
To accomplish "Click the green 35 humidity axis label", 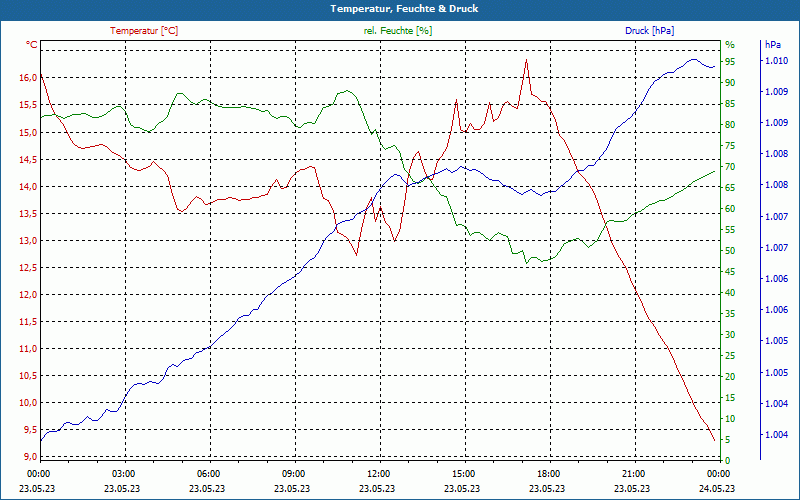I will coord(730,314).
